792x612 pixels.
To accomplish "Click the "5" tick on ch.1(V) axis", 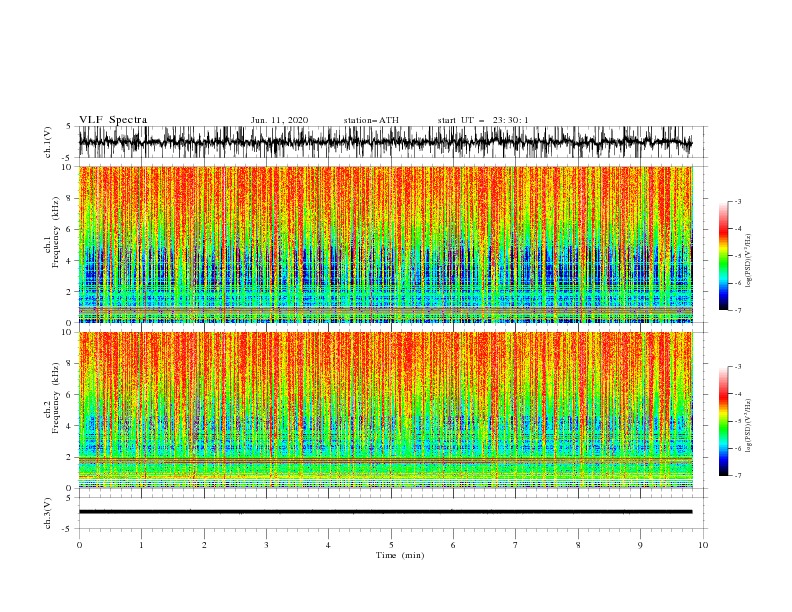I will [x=69, y=126].
